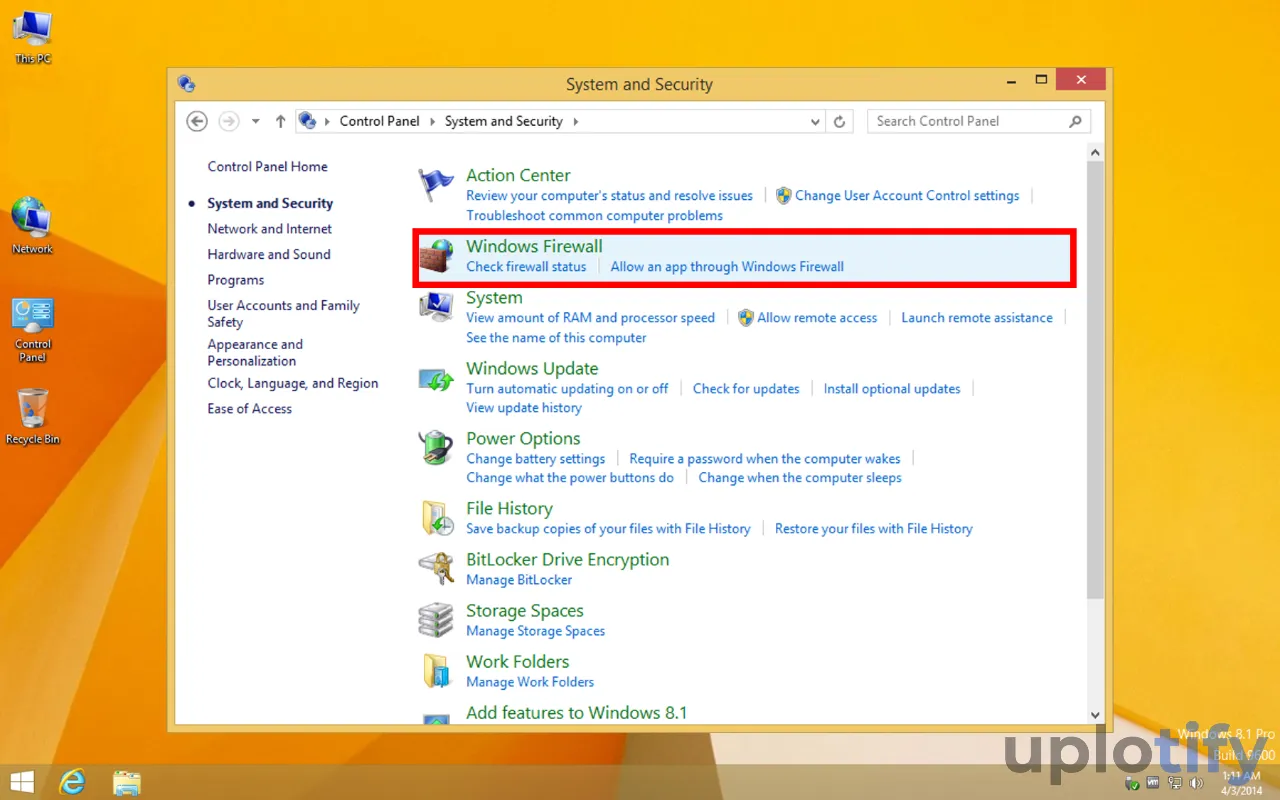Click Check firewall status
Viewport: 1280px width, 800px height.
click(526, 267)
